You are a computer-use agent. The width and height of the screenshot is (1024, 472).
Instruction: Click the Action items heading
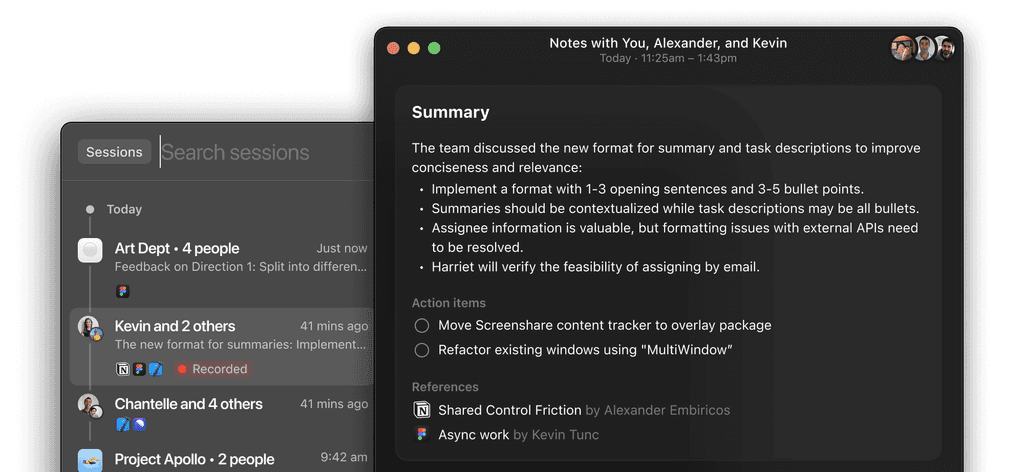coord(449,303)
